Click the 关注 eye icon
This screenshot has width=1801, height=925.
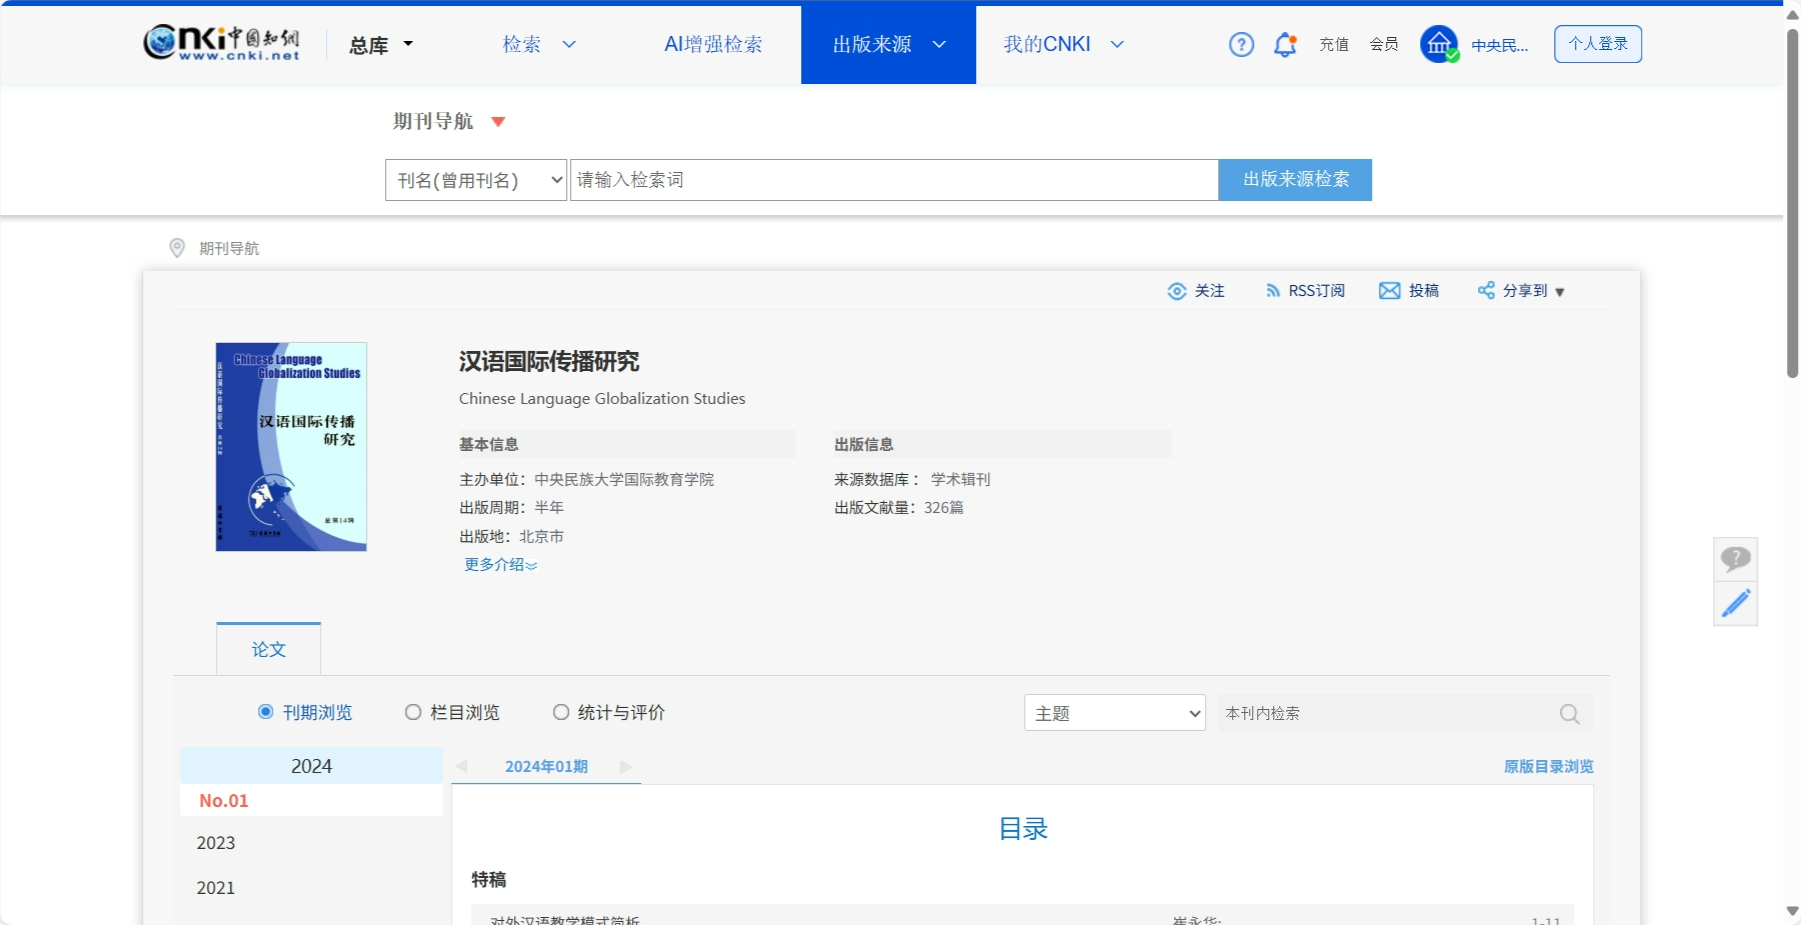(1177, 291)
